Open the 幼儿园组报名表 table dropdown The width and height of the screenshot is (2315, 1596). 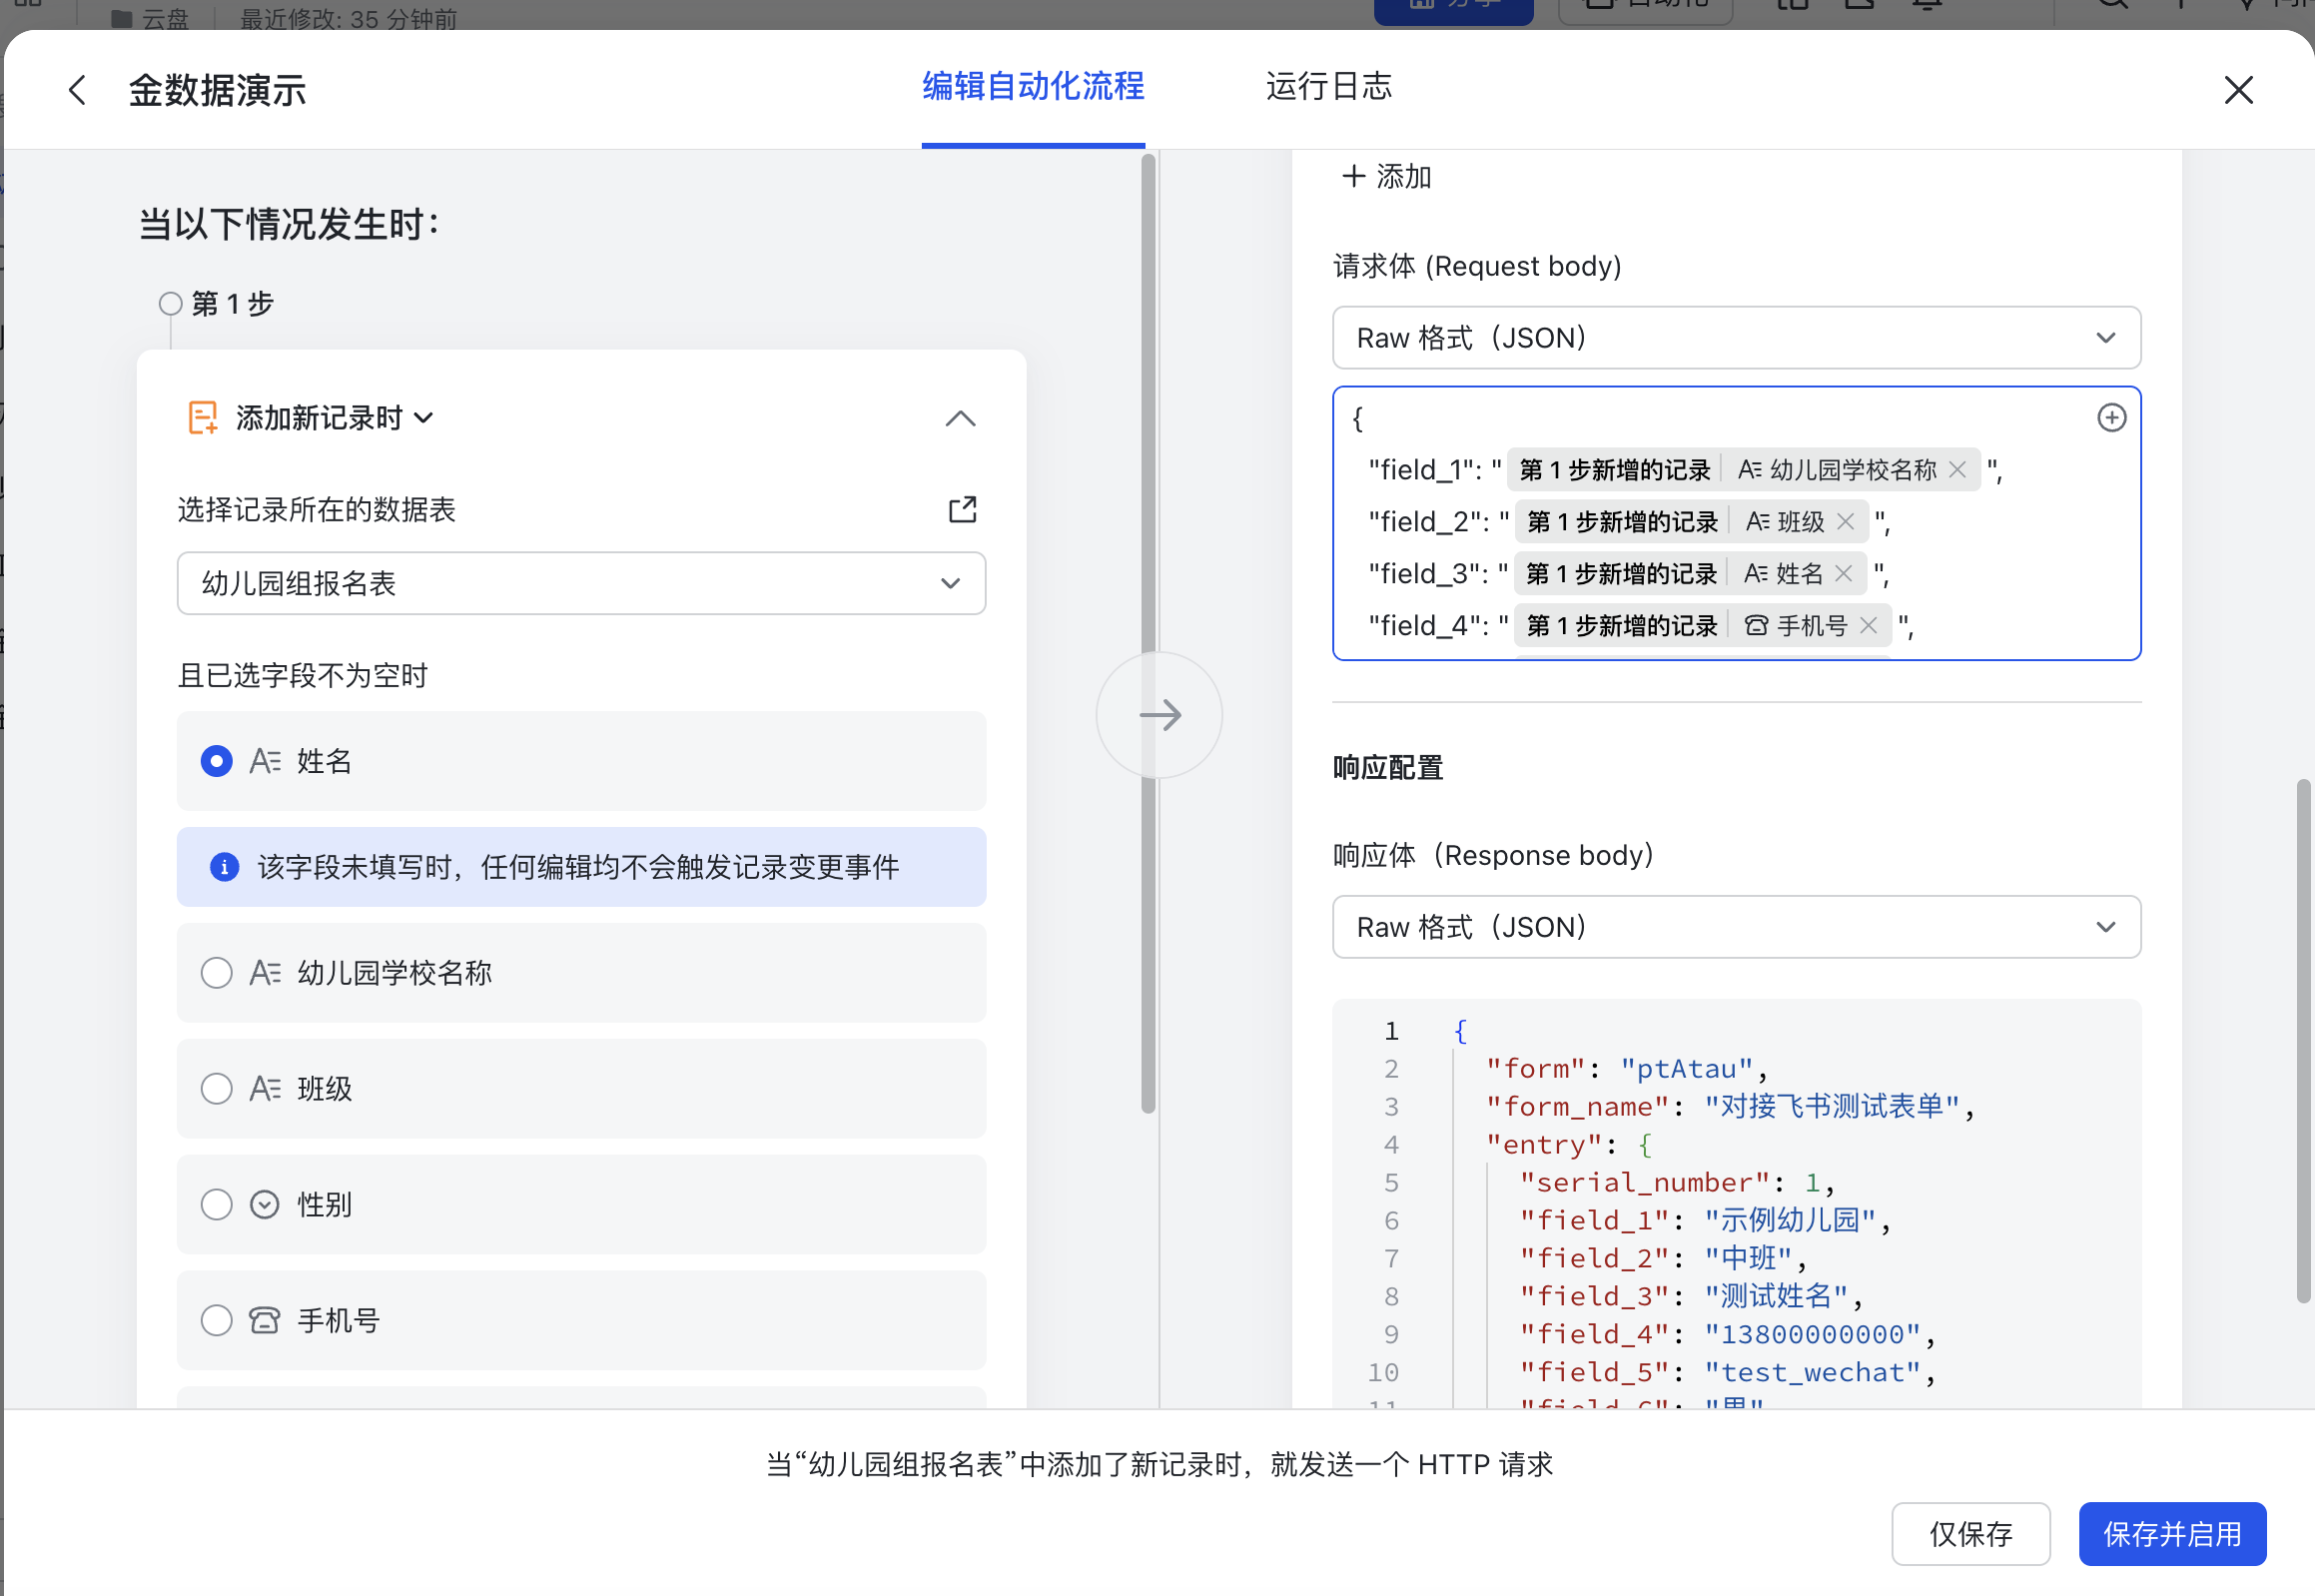coord(581,583)
